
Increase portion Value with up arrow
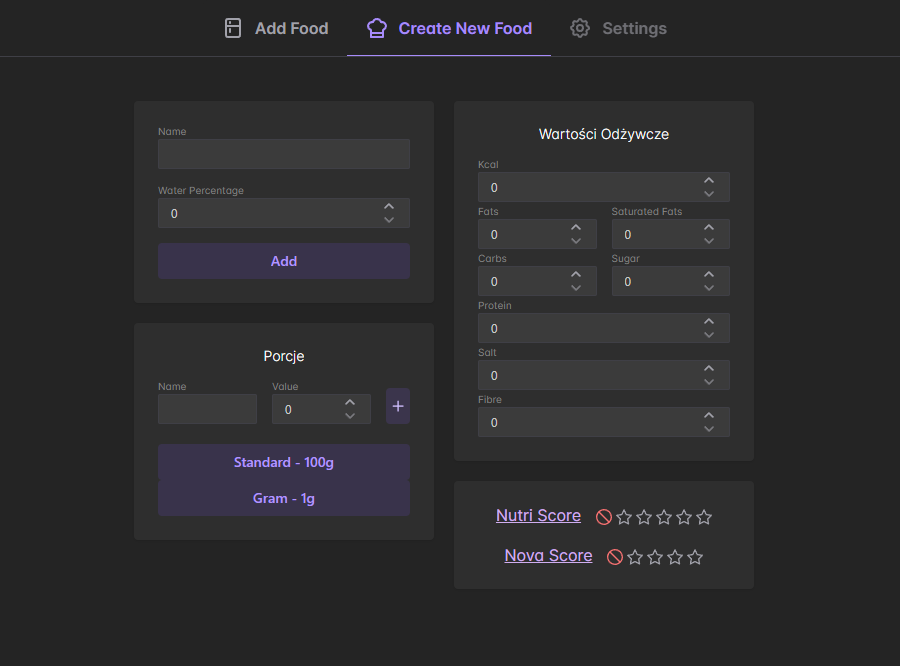(x=350, y=402)
